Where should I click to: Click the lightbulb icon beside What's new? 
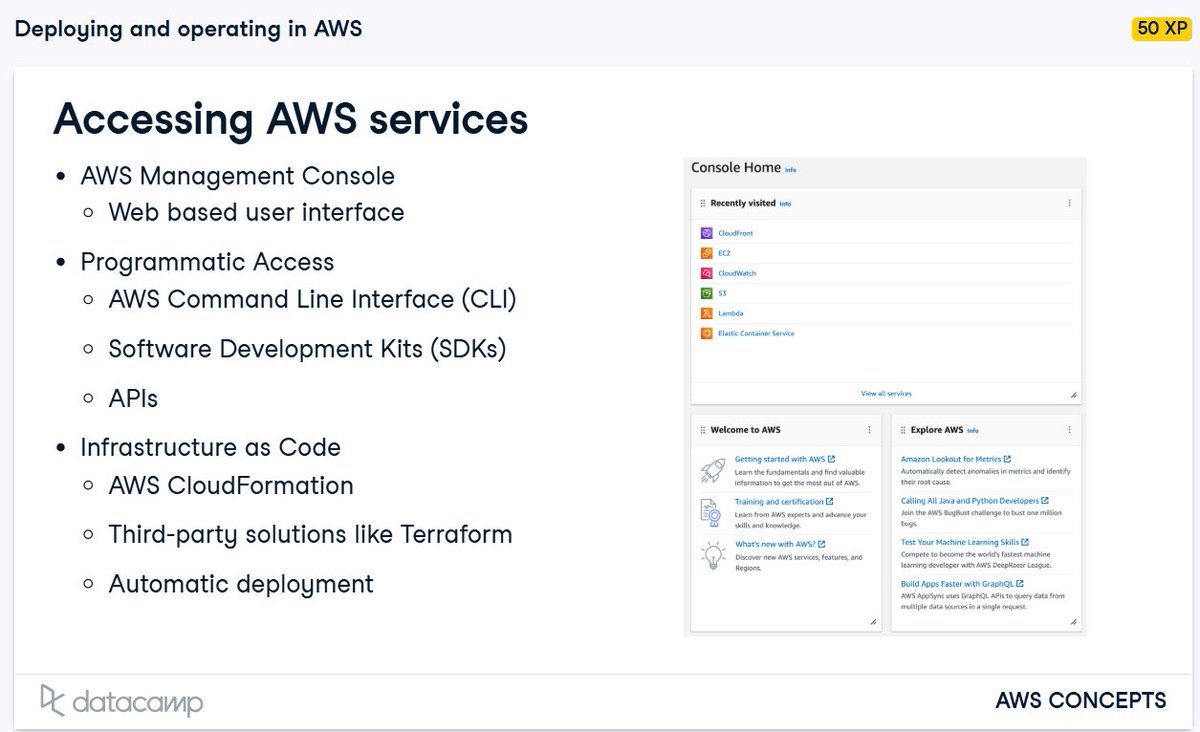pyautogui.click(x=712, y=555)
